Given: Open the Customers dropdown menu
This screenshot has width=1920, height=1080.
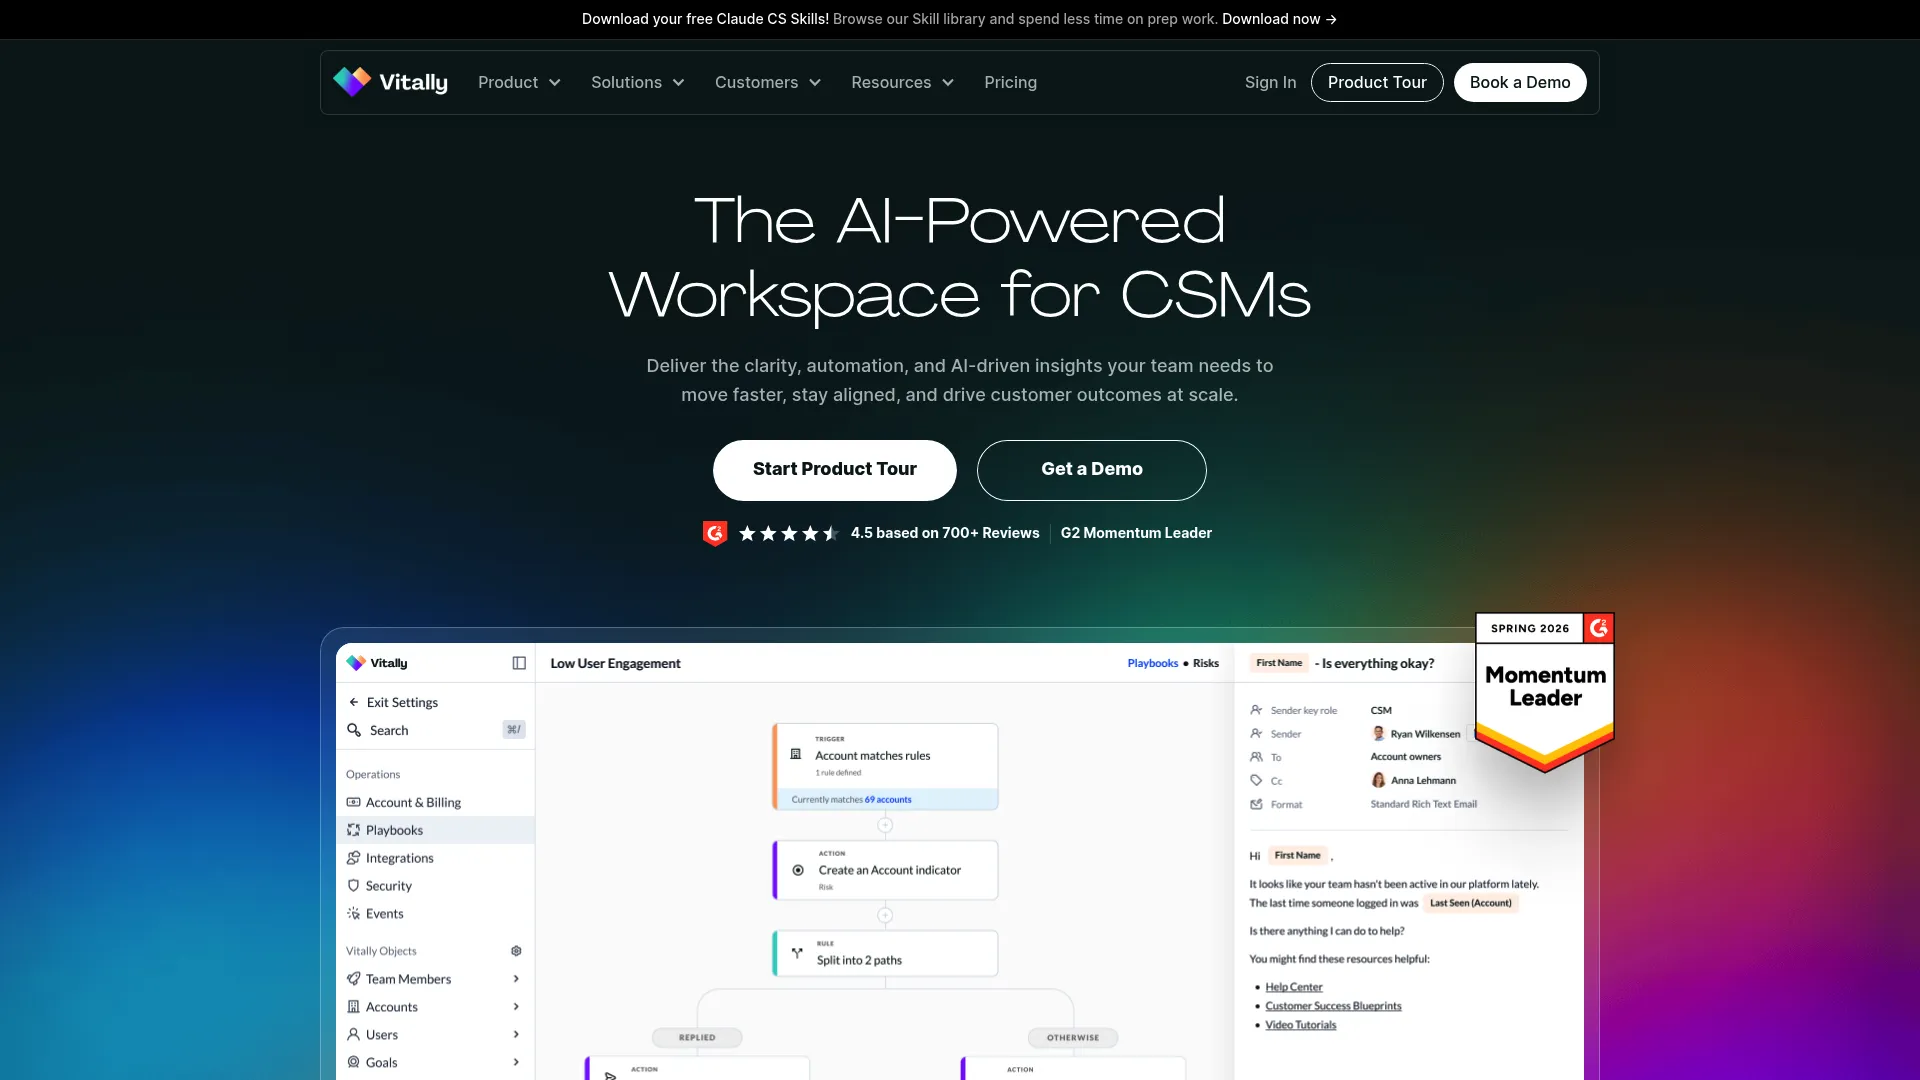Looking at the screenshot, I should coord(767,82).
